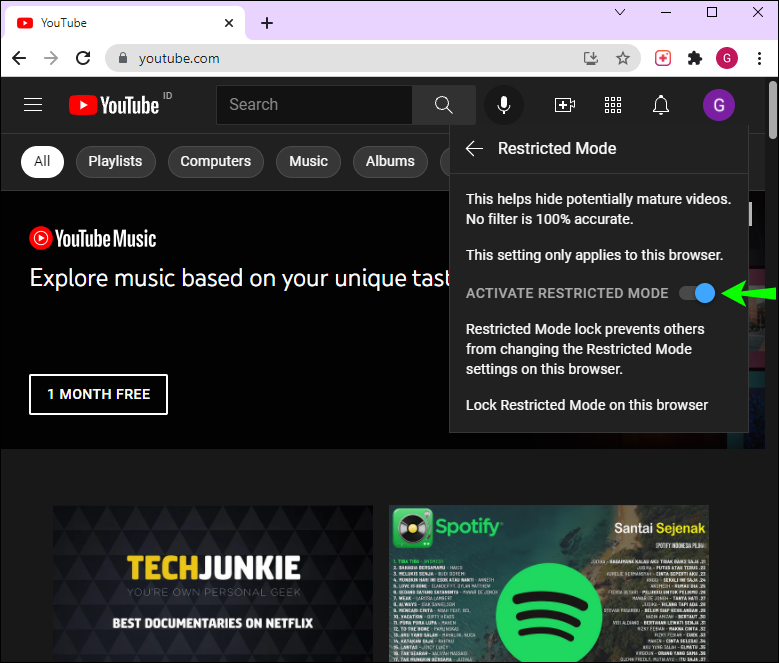The height and width of the screenshot is (663, 779).
Task: Open the Chrome profile avatar G
Action: pos(726,58)
